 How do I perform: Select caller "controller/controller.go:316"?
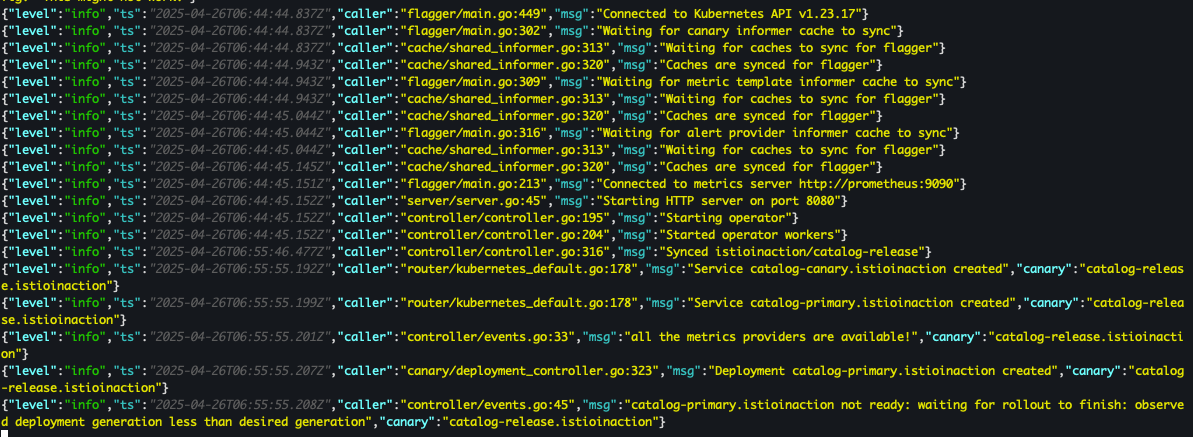pyautogui.click(x=504, y=252)
